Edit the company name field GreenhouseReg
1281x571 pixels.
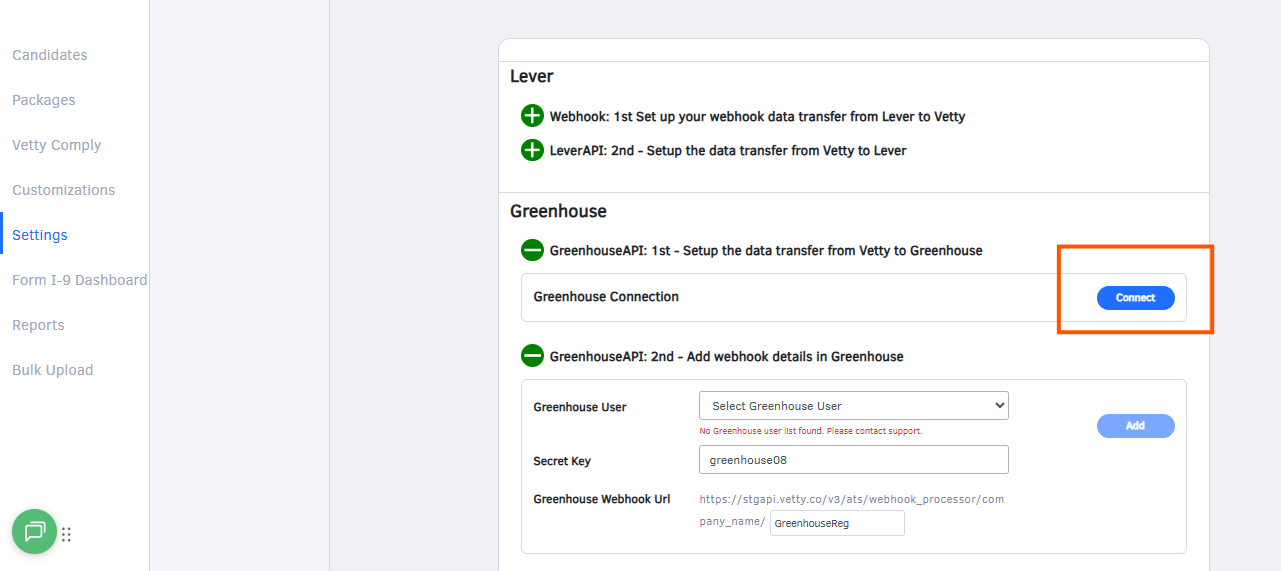pyautogui.click(x=837, y=523)
